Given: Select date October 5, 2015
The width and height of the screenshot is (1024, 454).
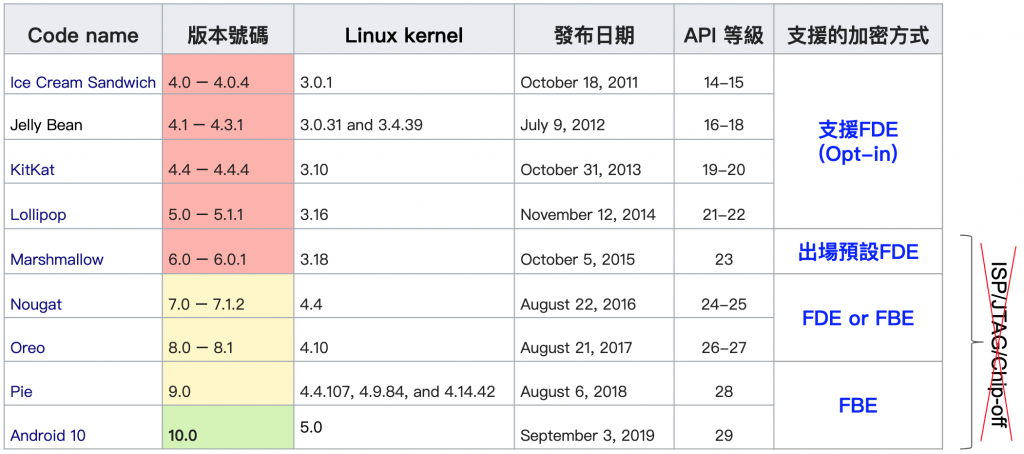Looking at the screenshot, I should (x=594, y=251).
